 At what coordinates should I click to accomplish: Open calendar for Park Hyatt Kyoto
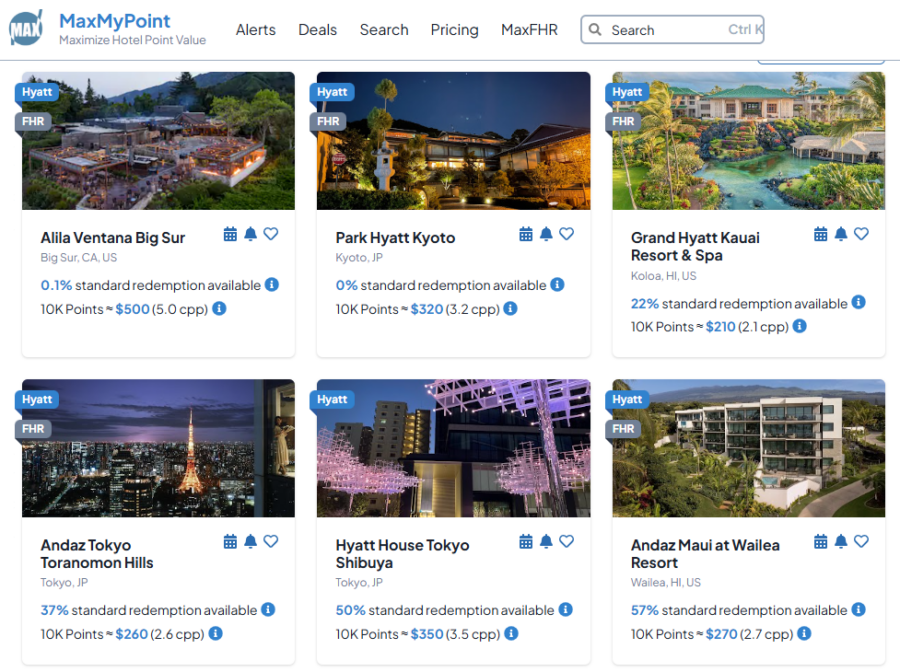click(x=526, y=234)
